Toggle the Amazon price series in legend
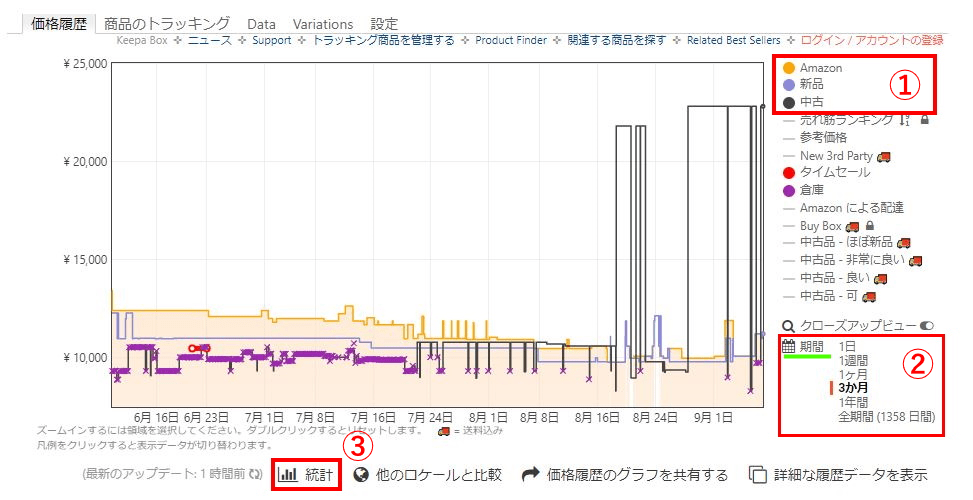Image resolution: width=973 pixels, height=500 pixels. coord(820,68)
